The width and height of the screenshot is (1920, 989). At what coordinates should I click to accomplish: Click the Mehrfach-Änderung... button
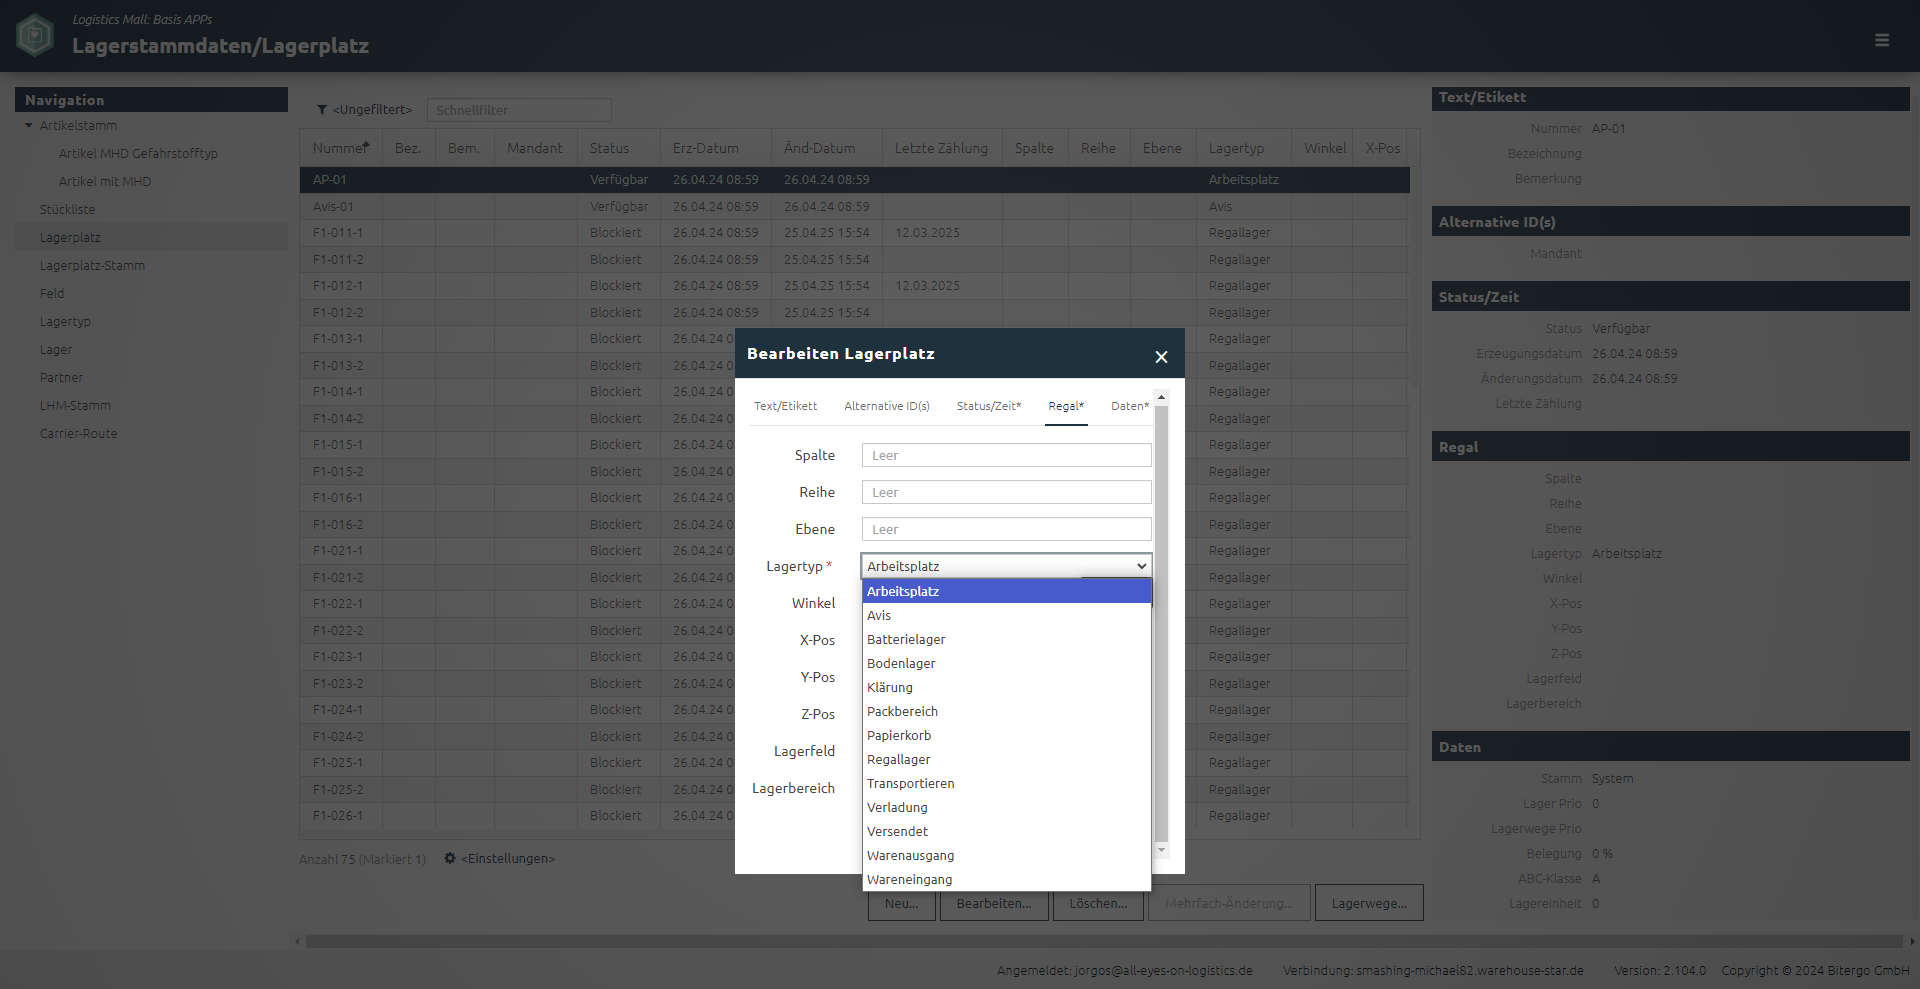tap(1229, 903)
